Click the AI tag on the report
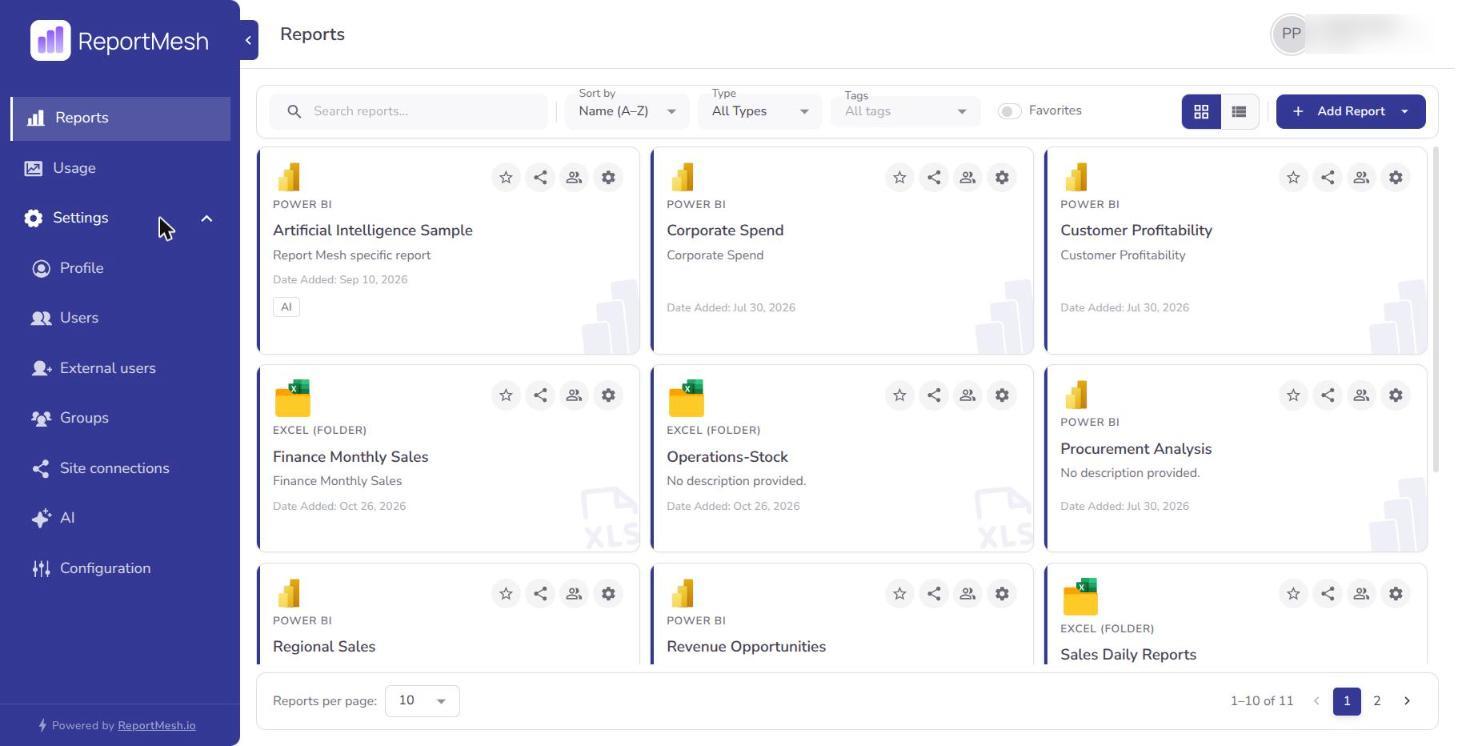The image size is (1470, 746). click(286, 307)
